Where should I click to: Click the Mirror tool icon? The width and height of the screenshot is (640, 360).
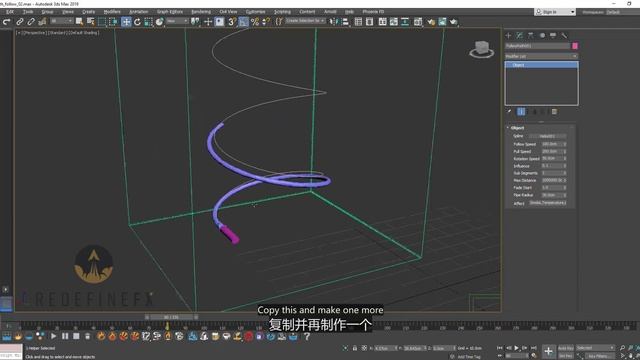[334, 22]
